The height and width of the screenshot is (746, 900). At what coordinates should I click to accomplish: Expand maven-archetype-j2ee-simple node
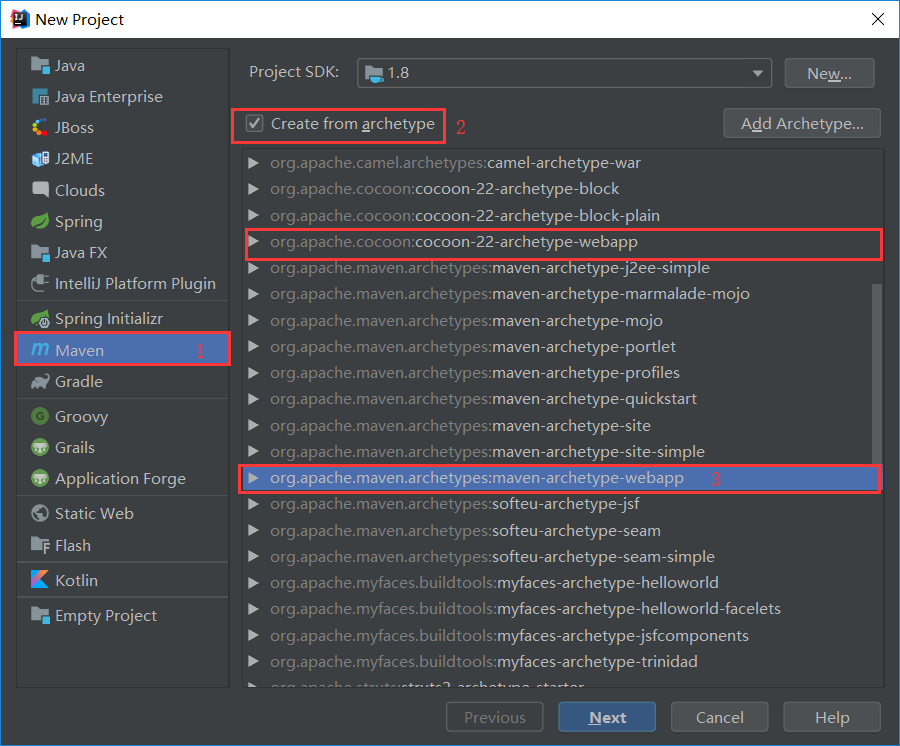pos(253,268)
